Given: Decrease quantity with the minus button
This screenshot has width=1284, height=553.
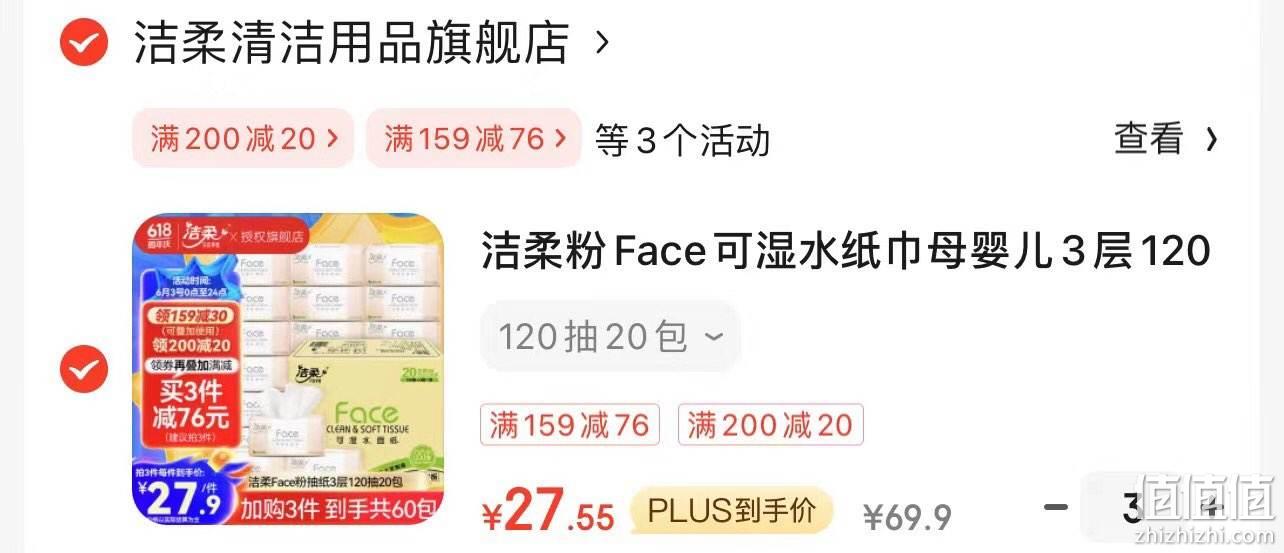Looking at the screenshot, I should [1056, 507].
